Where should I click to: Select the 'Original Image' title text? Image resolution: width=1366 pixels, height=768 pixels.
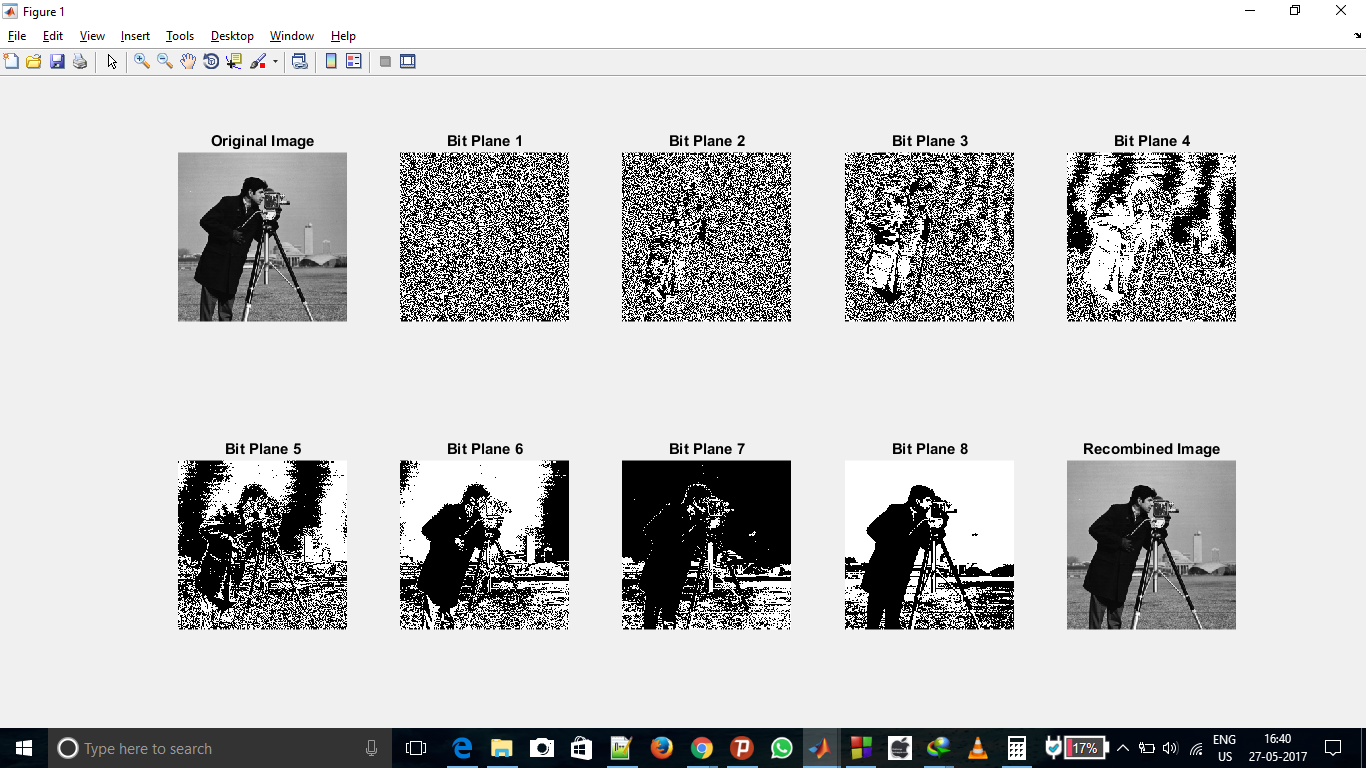[263, 141]
